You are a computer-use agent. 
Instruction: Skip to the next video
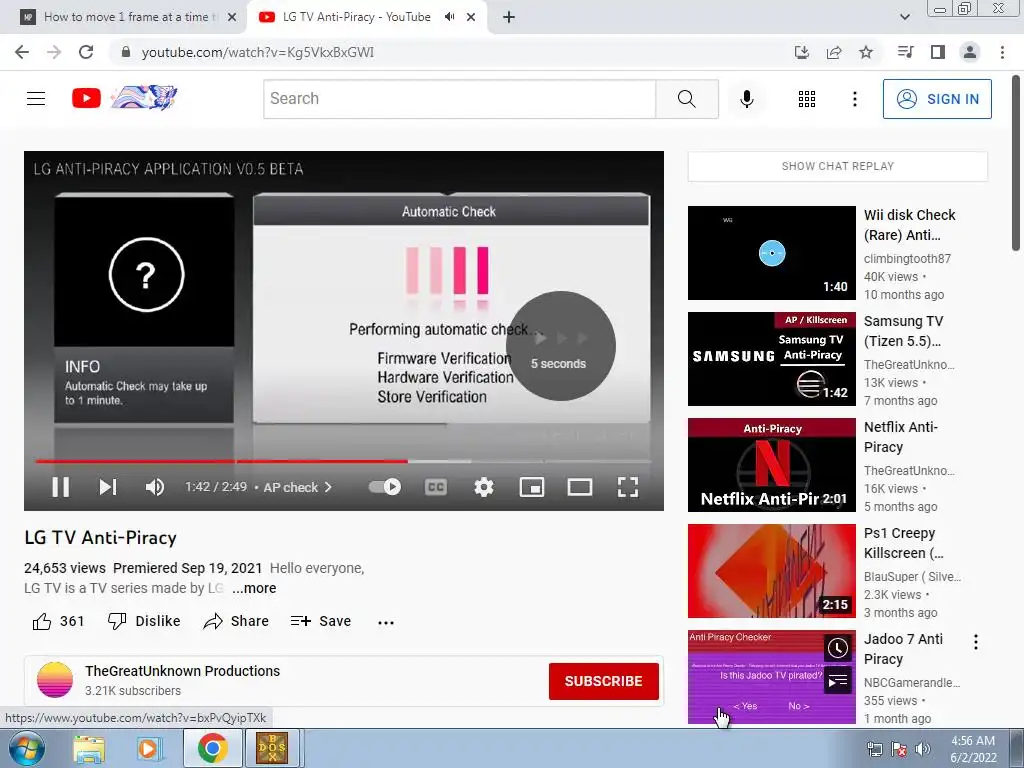click(108, 487)
